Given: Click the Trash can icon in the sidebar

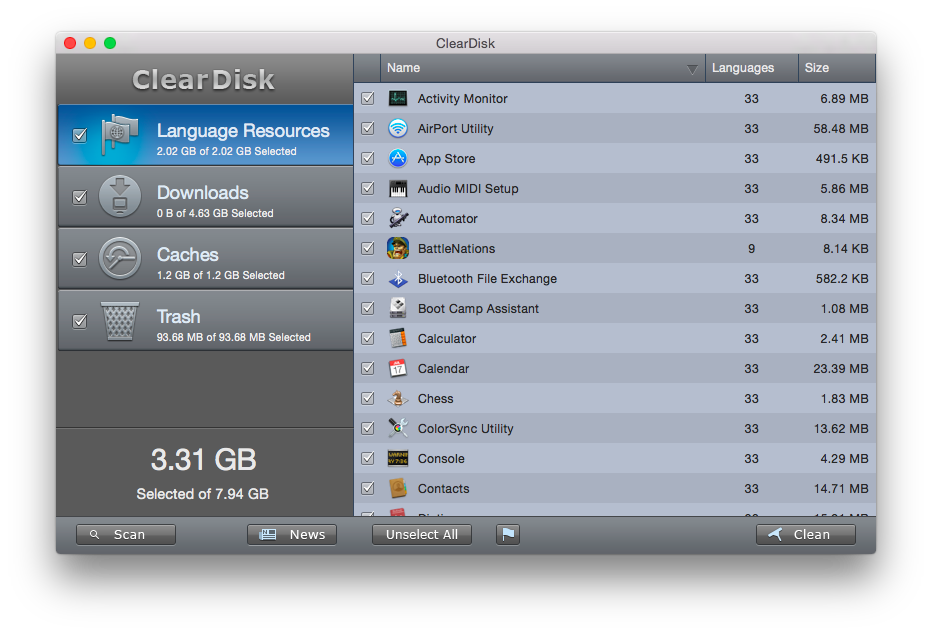Looking at the screenshot, I should pos(120,319).
